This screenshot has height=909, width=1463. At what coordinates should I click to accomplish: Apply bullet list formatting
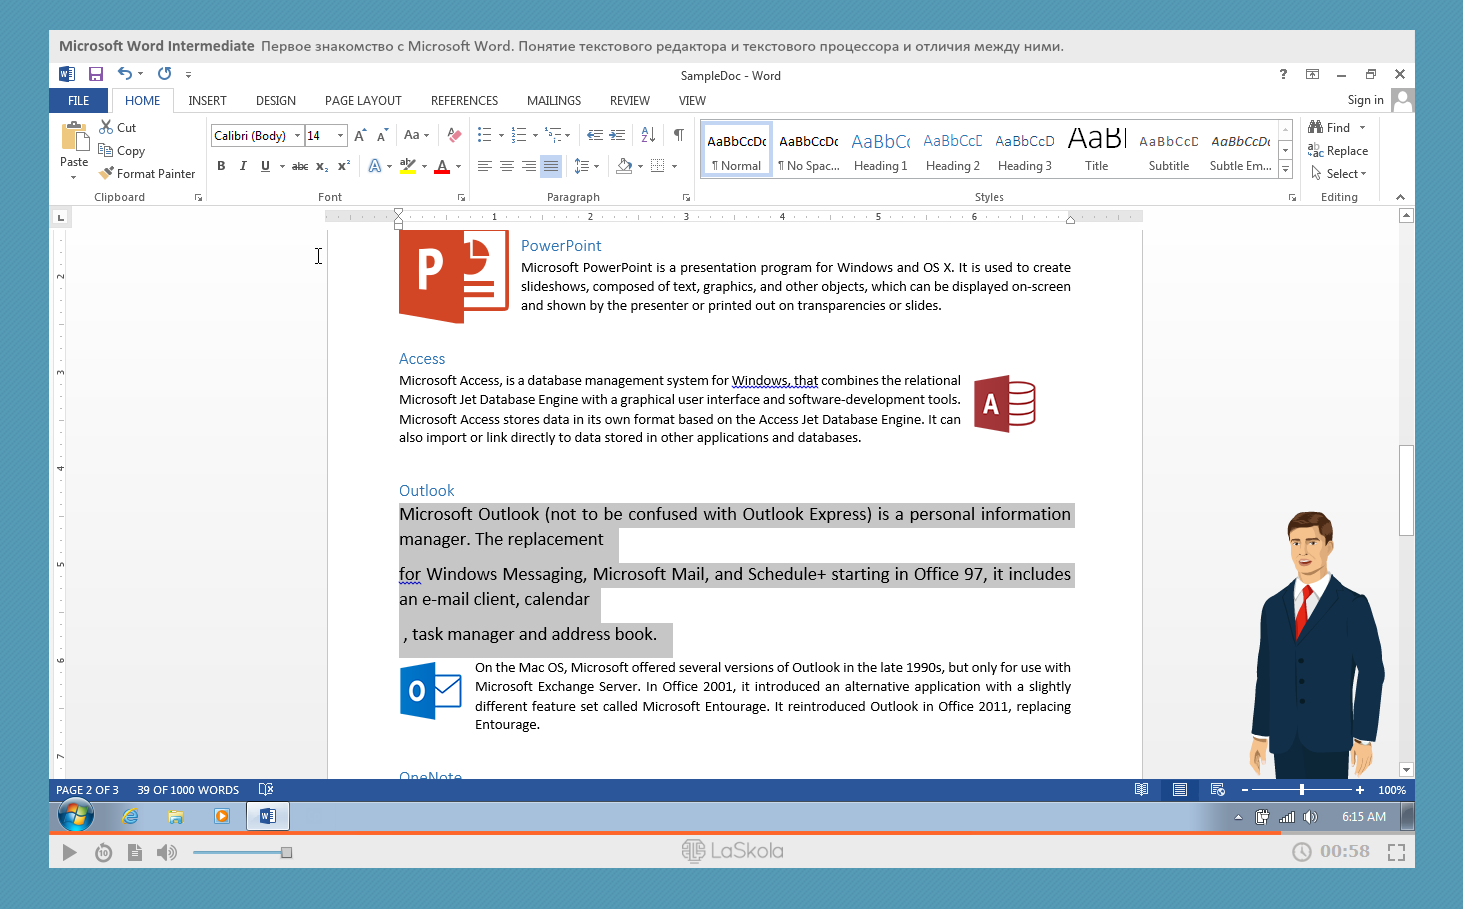click(x=485, y=135)
